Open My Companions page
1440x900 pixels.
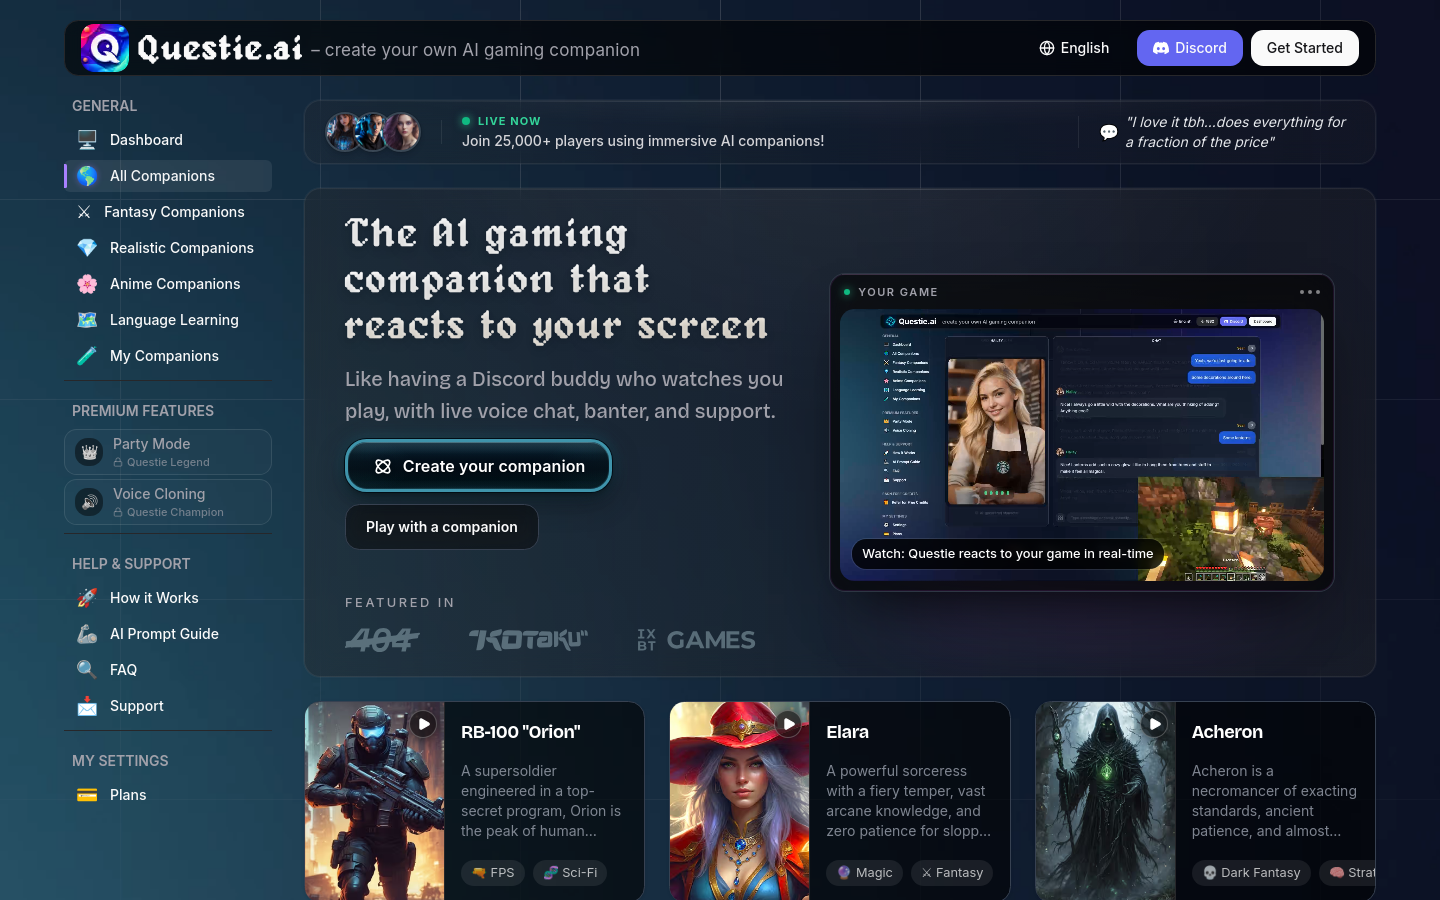[x=168, y=356]
